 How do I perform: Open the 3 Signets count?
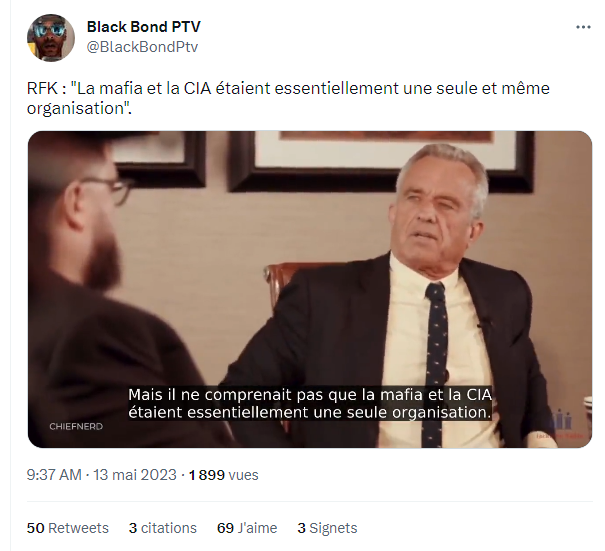327,528
